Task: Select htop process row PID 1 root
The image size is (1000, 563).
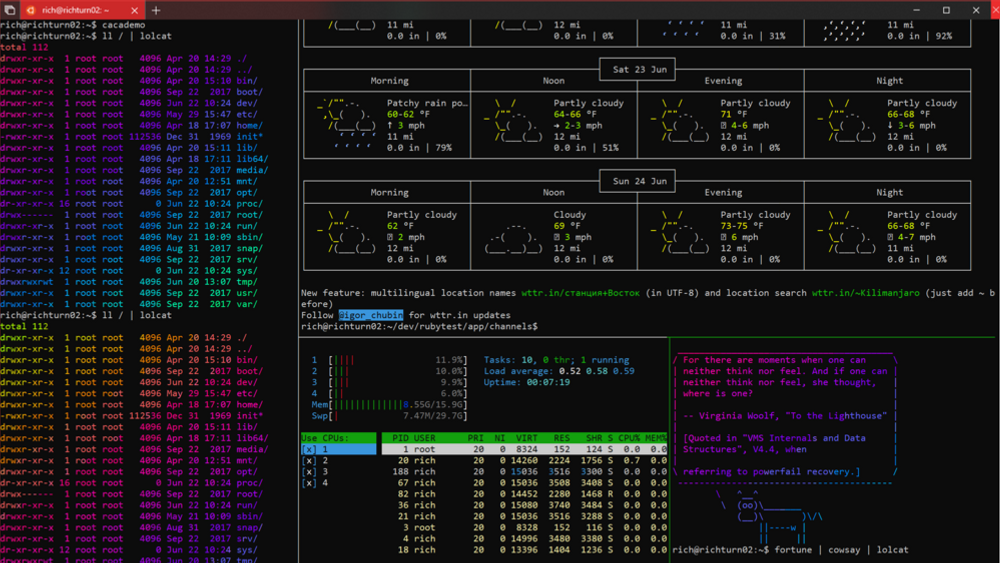Action: click(524, 450)
